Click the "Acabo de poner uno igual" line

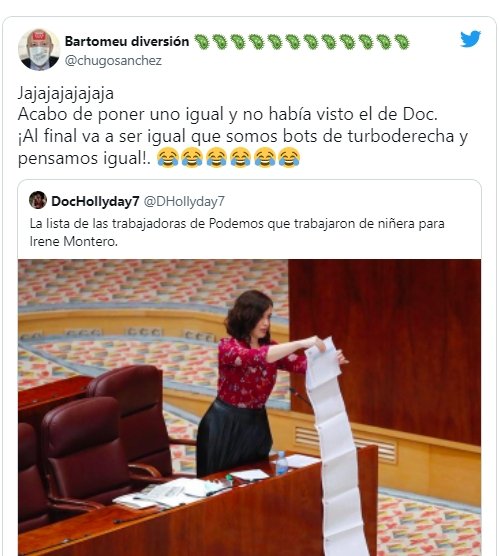pyautogui.click(x=228, y=114)
